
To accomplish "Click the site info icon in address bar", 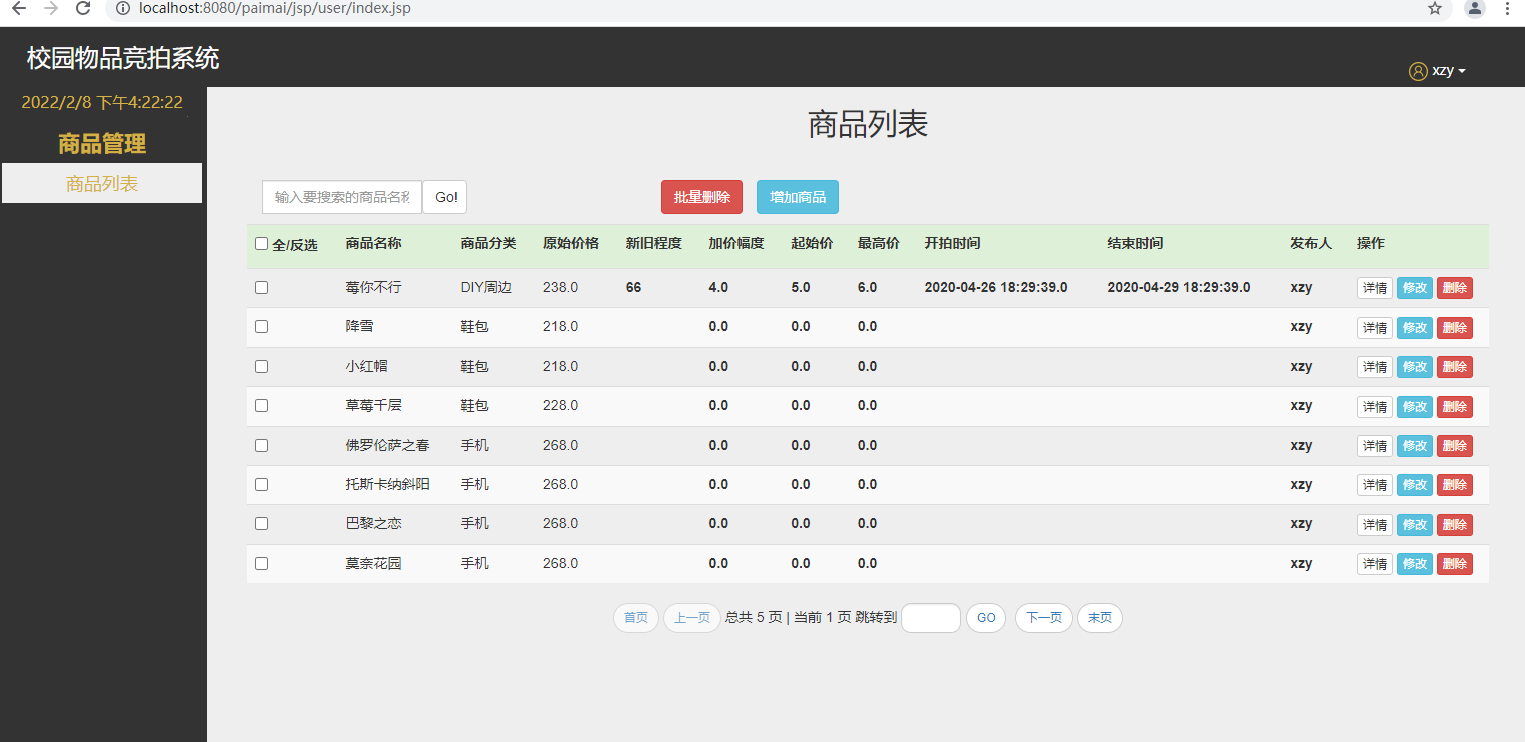I will coord(123,8).
